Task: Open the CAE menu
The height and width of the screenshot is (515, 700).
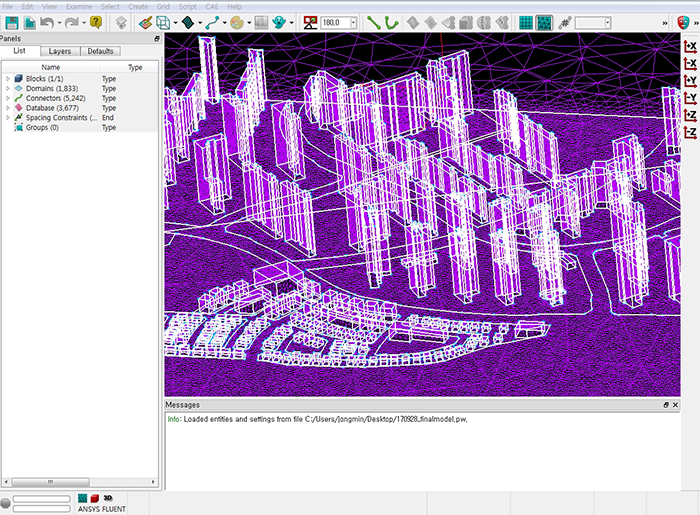Action: tap(212, 6)
